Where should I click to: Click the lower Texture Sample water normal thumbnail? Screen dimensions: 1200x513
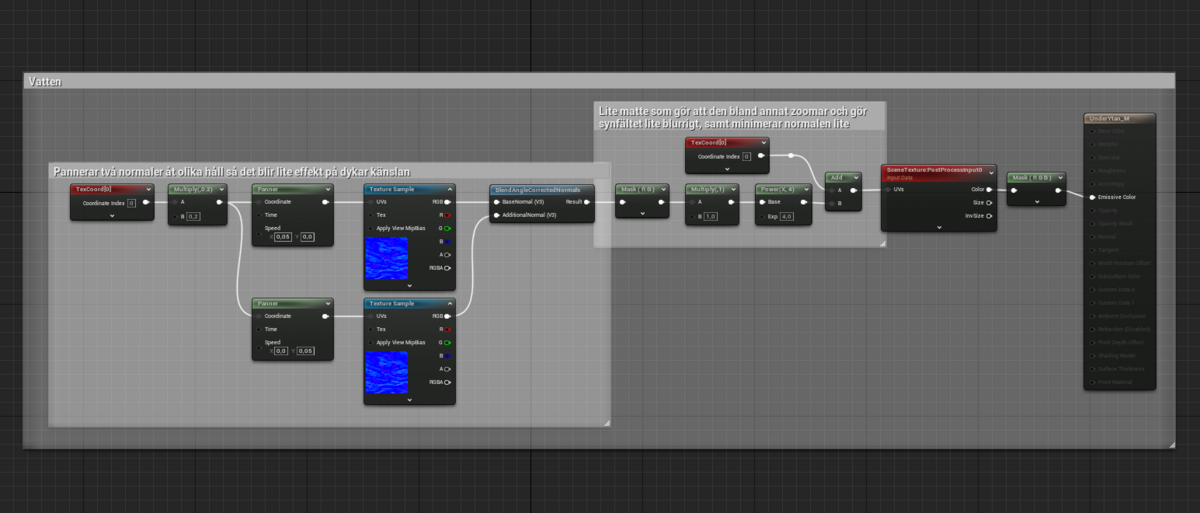pyautogui.click(x=386, y=371)
